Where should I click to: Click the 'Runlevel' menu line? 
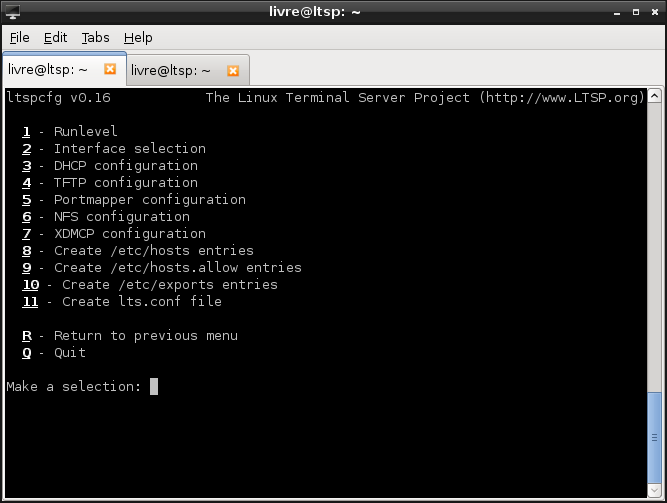click(x=70, y=131)
